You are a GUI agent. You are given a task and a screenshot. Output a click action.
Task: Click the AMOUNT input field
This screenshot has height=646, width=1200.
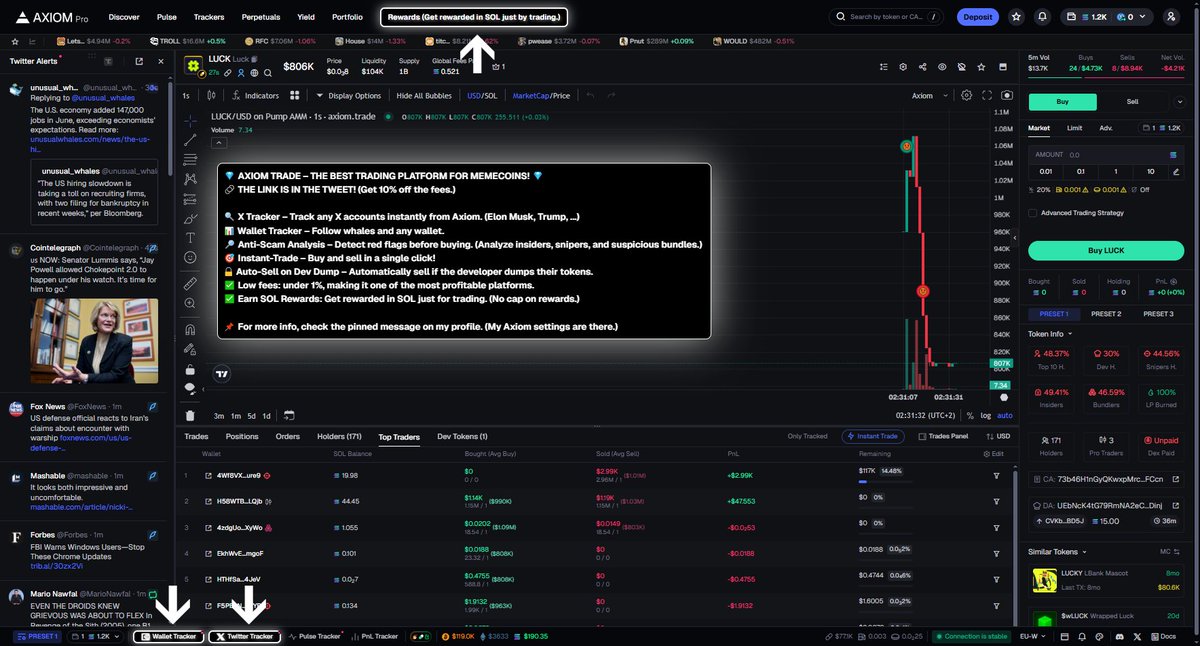pyautogui.click(x=1106, y=155)
